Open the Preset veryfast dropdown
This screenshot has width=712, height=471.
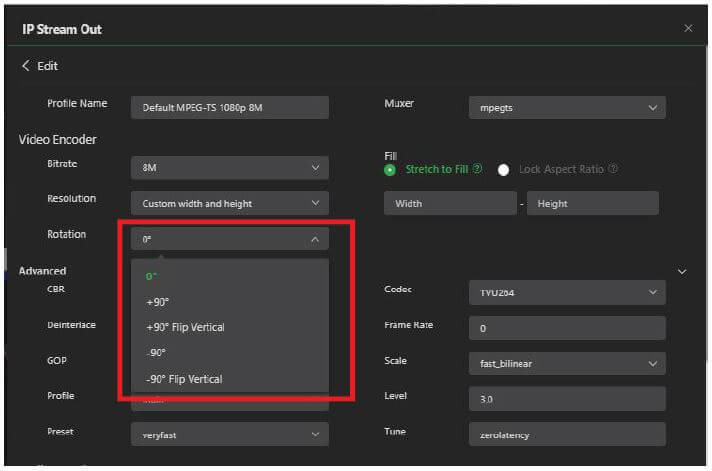pyautogui.click(x=230, y=434)
